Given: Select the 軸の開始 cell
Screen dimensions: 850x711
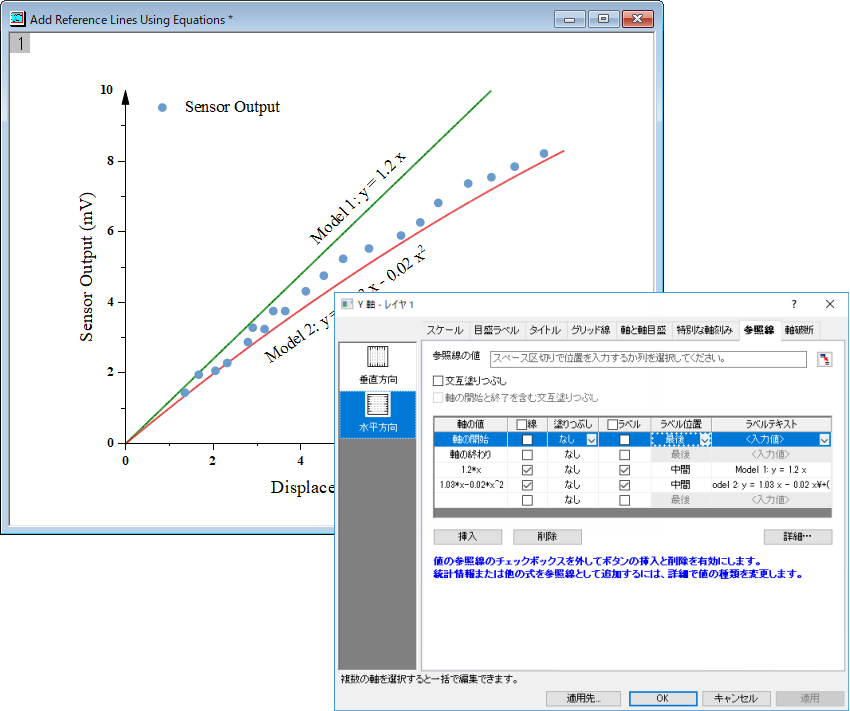Looking at the screenshot, I should click(471, 439).
